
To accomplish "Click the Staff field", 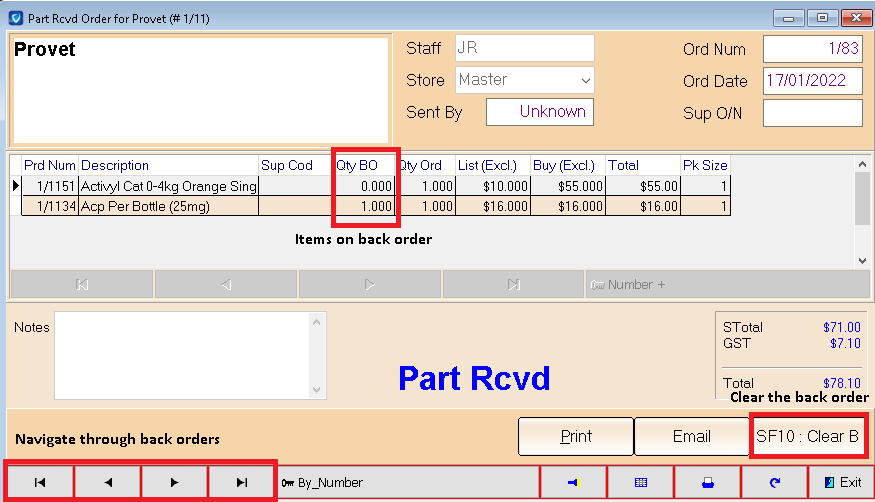I will pos(525,48).
